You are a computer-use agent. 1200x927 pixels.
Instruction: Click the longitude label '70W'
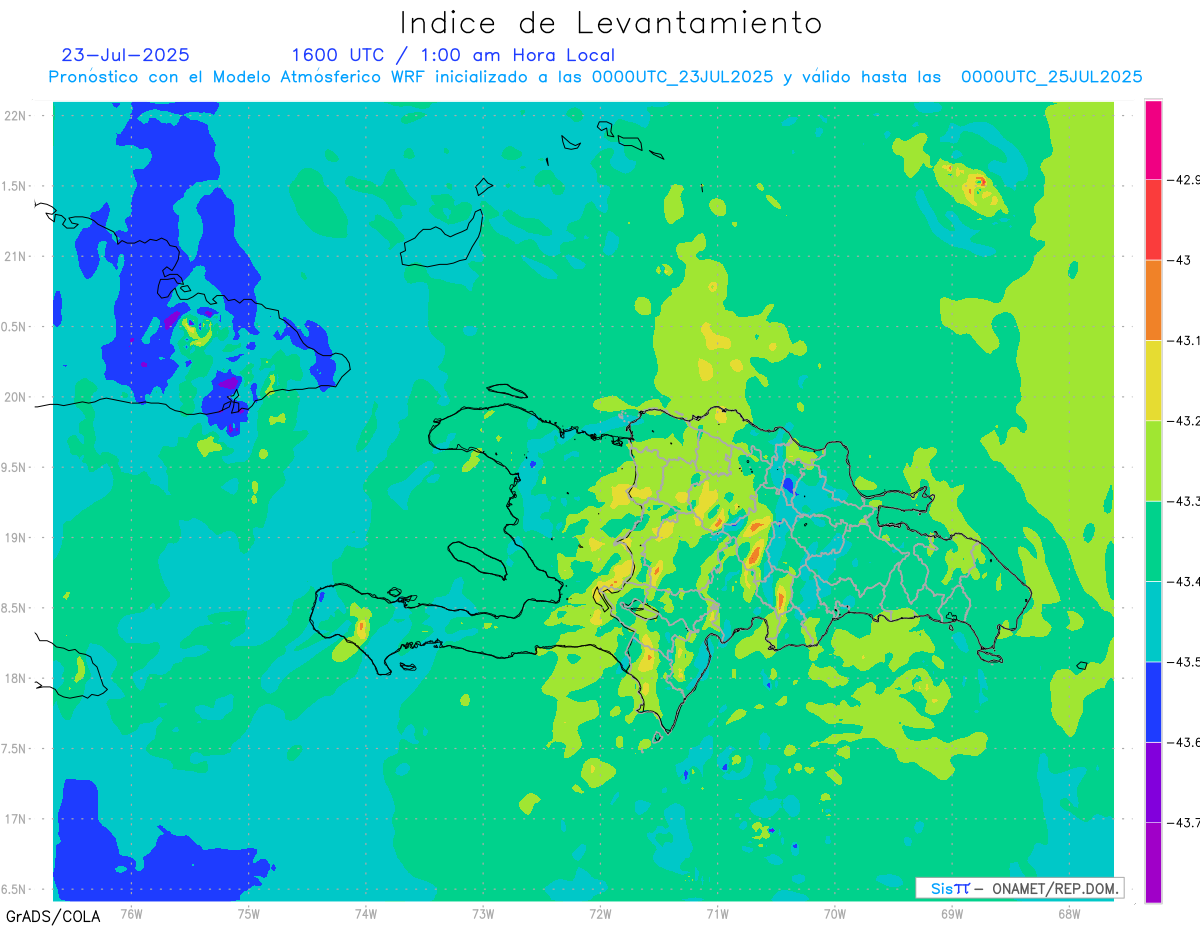[834, 913]
